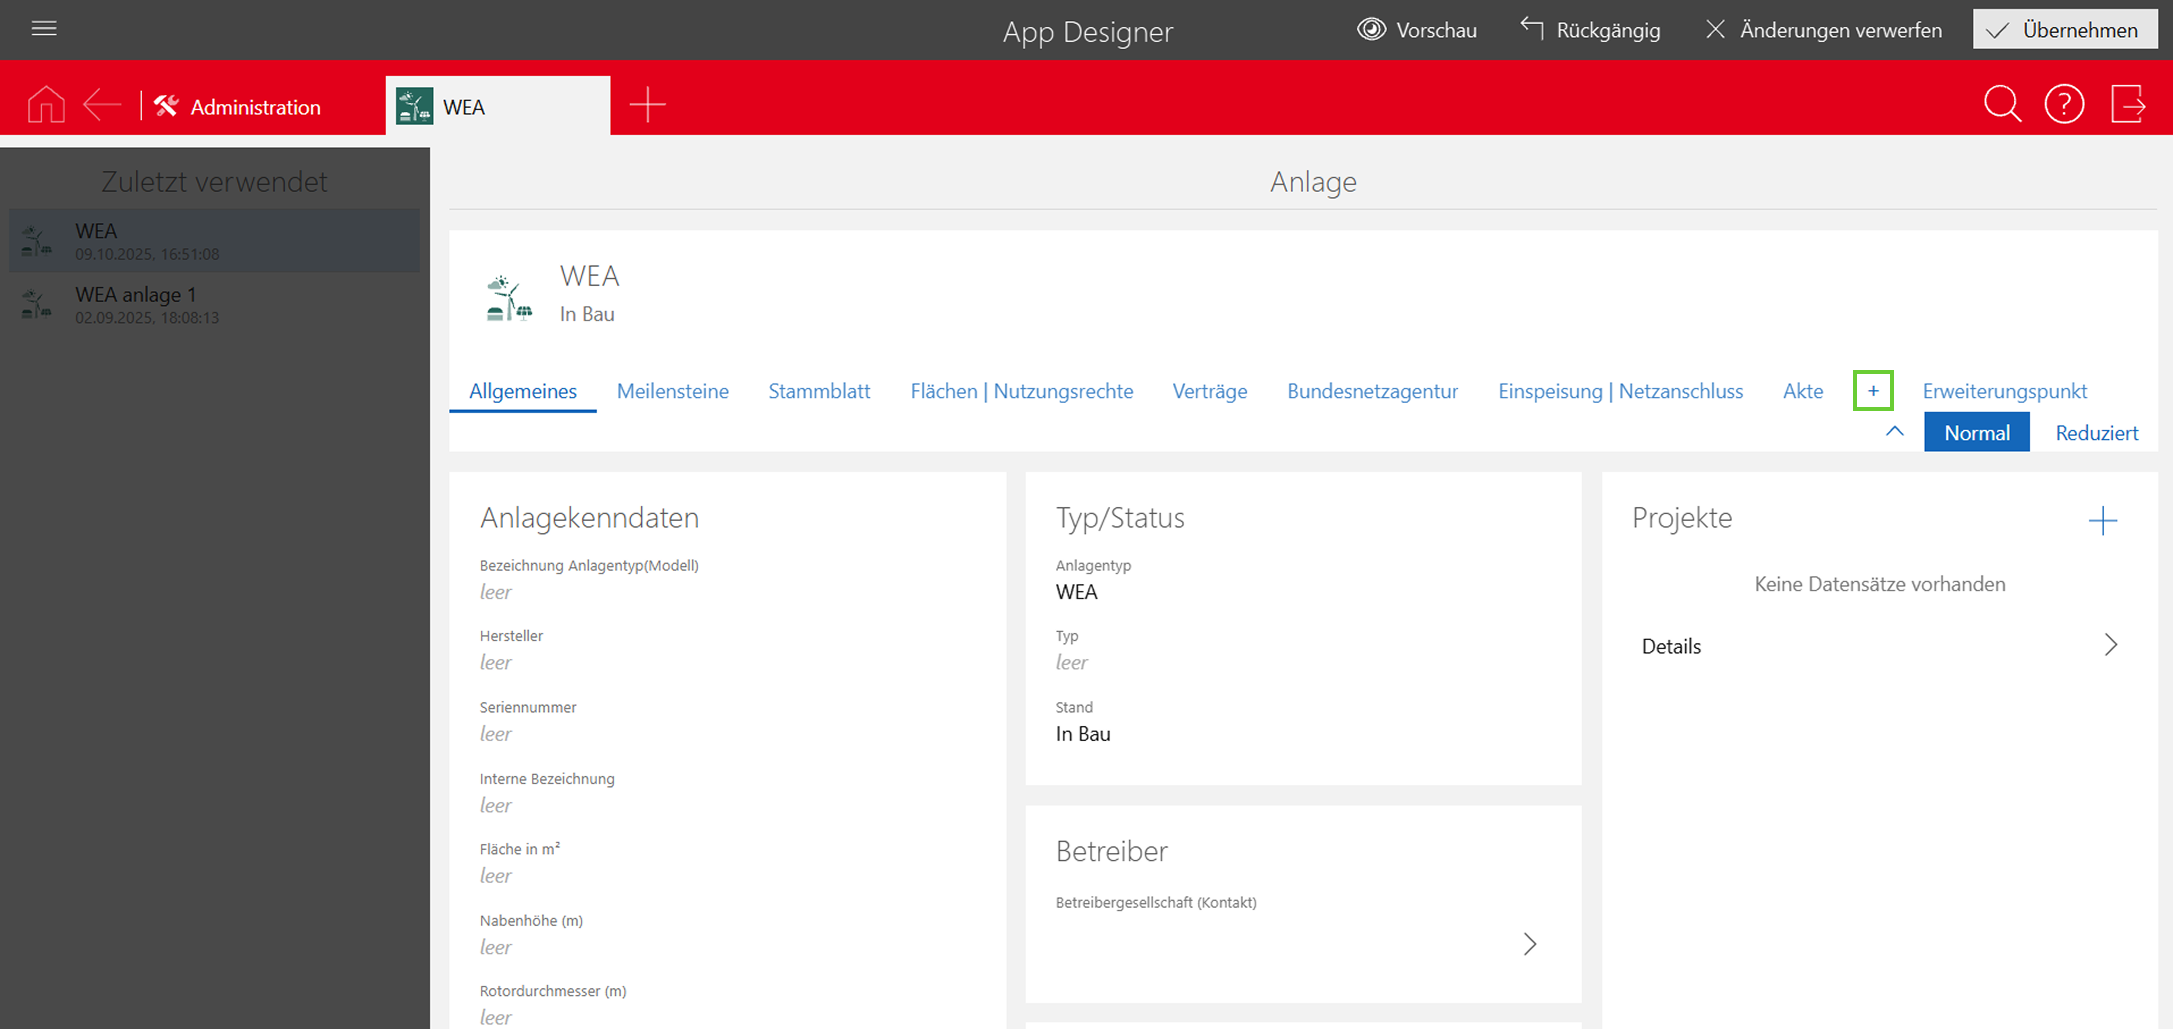Image resolution: width=2173 pixels, height=1029 pixels.
Task: Switch to Normal view mode
Action: (x=1976, y=433)
